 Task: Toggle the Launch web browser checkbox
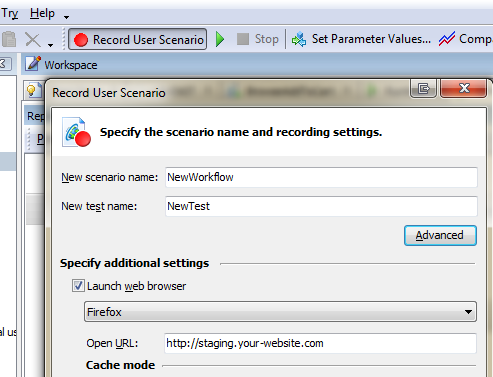(x=78, y=286)
